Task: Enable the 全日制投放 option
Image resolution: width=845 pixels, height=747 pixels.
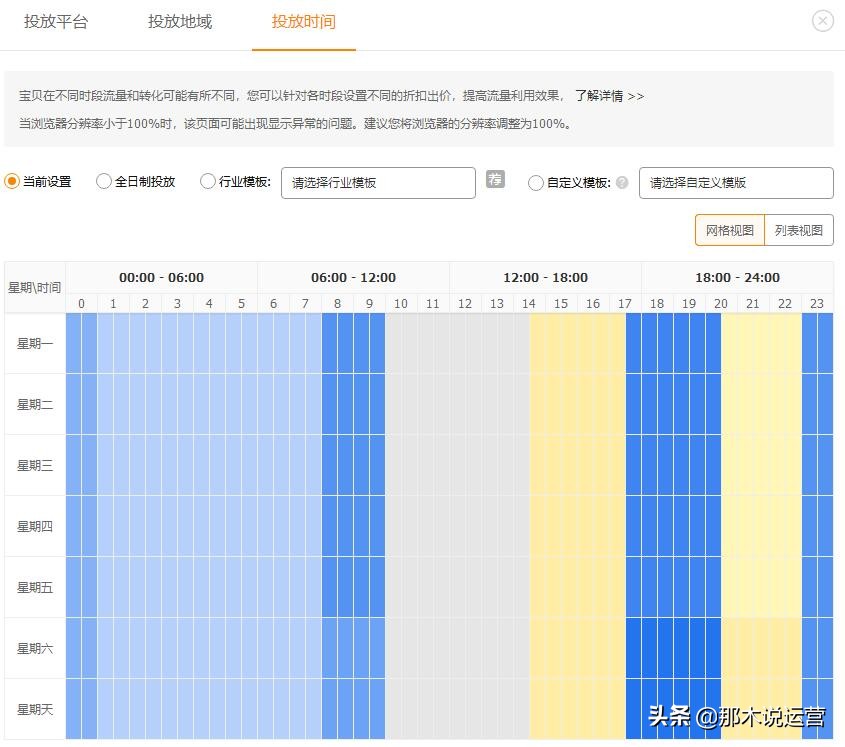Action: click(x=104, y=182)
